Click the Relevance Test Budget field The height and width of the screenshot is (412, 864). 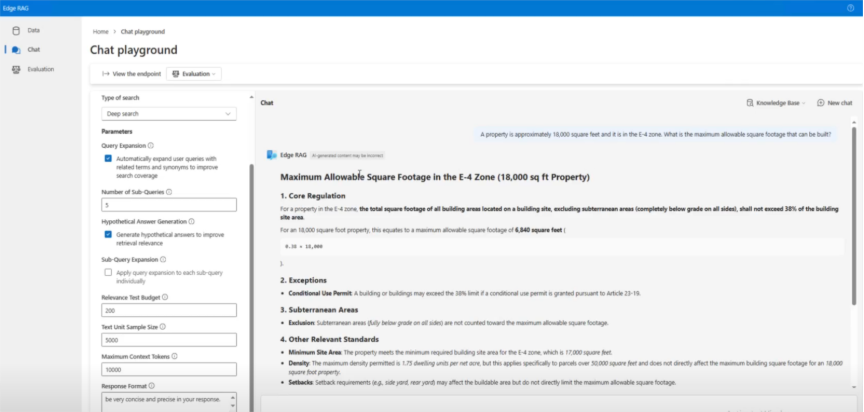click(x=169, y=311)
